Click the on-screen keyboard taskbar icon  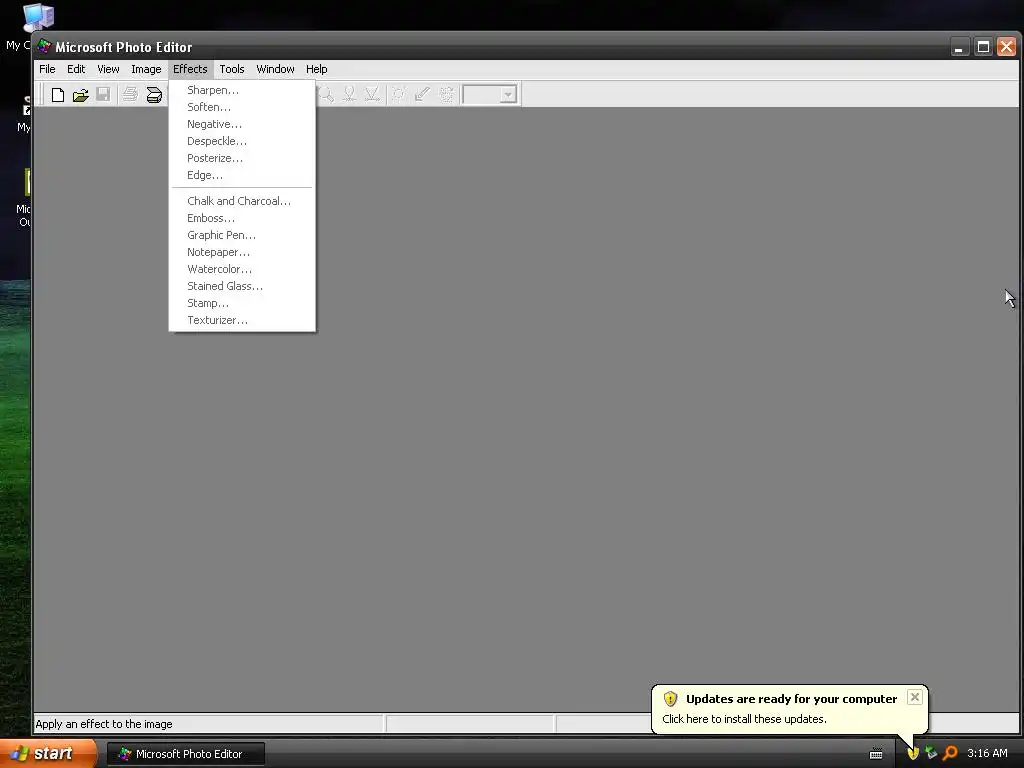tap(876, 754)
